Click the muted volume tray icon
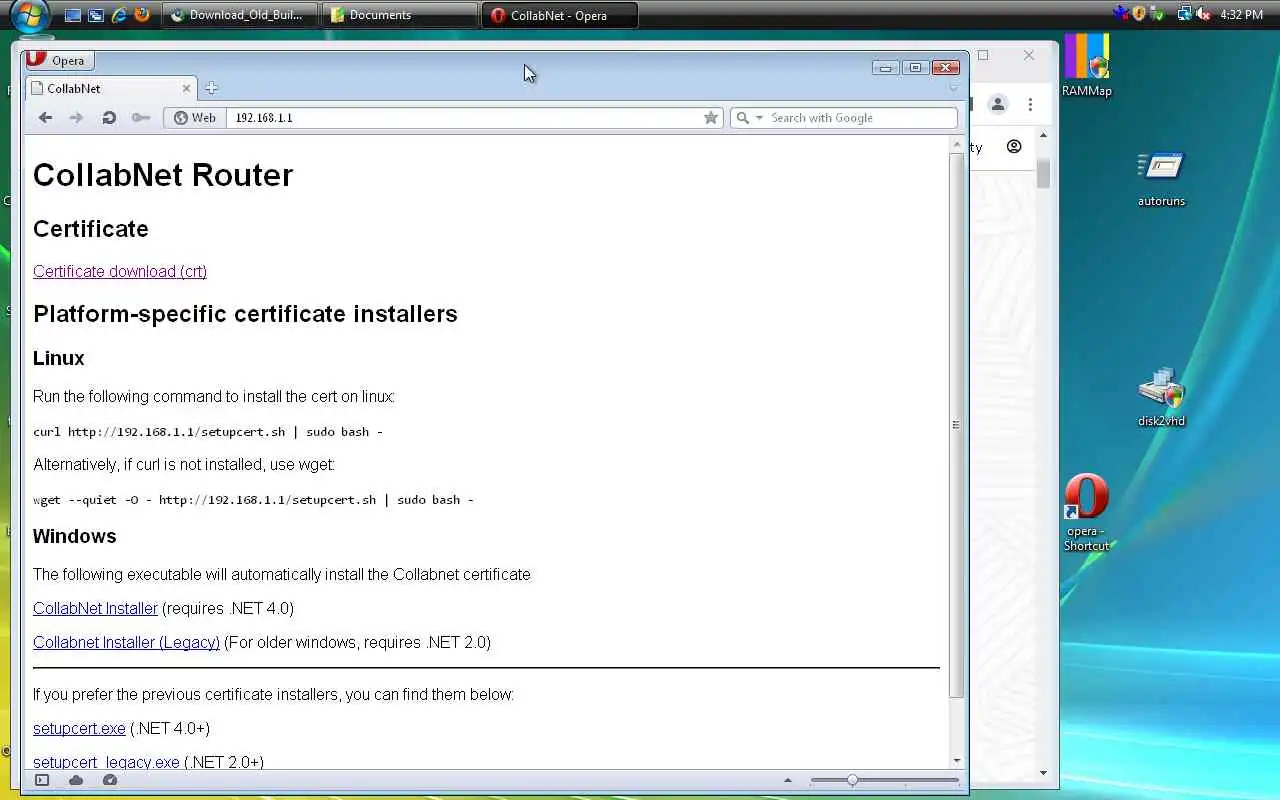1280x800 pixels. coord(1203,14)
